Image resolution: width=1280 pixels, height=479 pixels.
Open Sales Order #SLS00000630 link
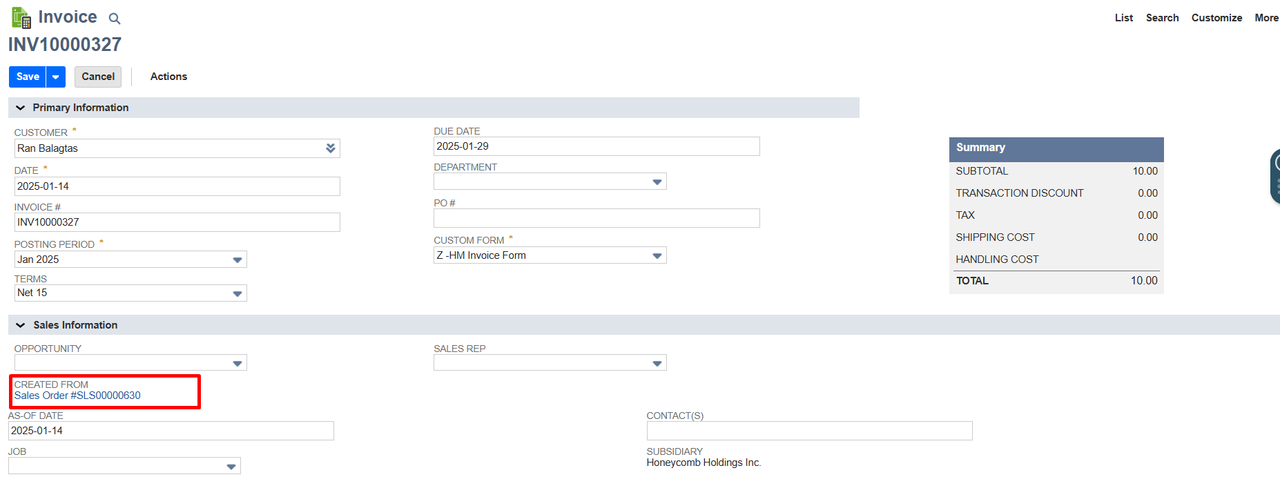77,396
